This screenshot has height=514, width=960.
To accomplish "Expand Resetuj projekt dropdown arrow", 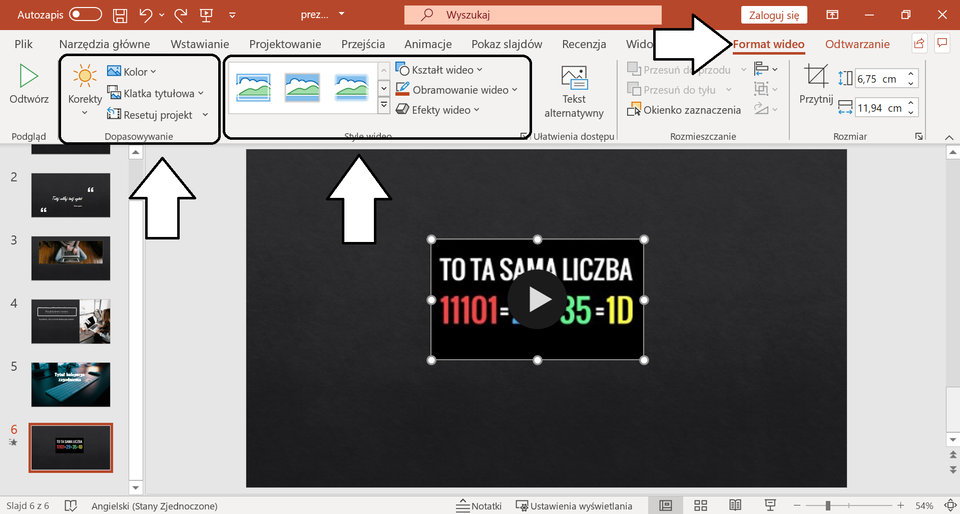I will 205,114.
